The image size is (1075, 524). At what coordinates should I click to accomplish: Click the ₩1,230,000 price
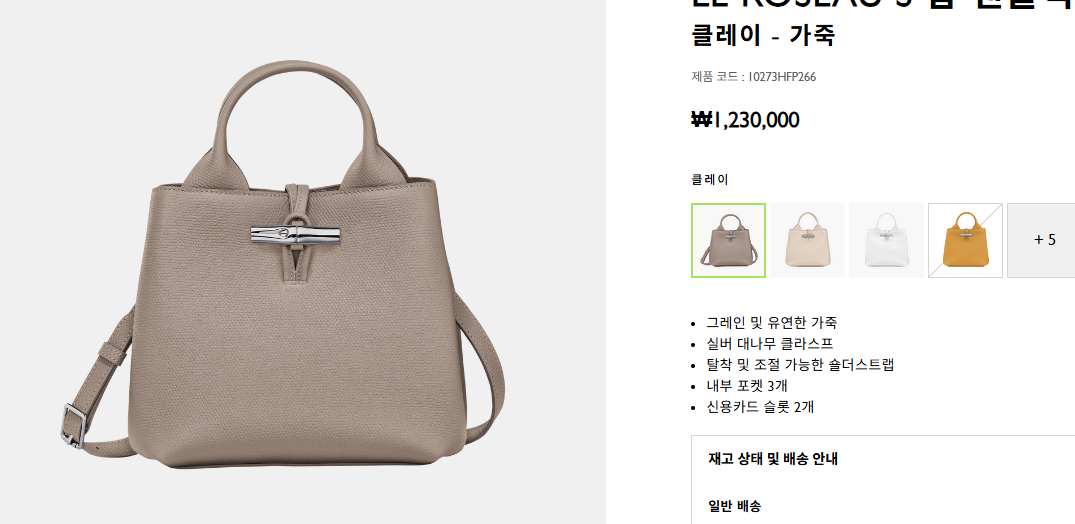coord(745,120)
